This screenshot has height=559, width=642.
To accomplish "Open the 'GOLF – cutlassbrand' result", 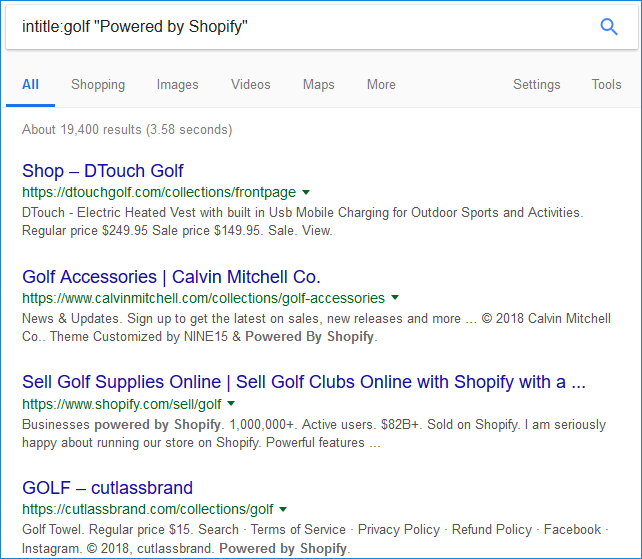I will (107, 488).
